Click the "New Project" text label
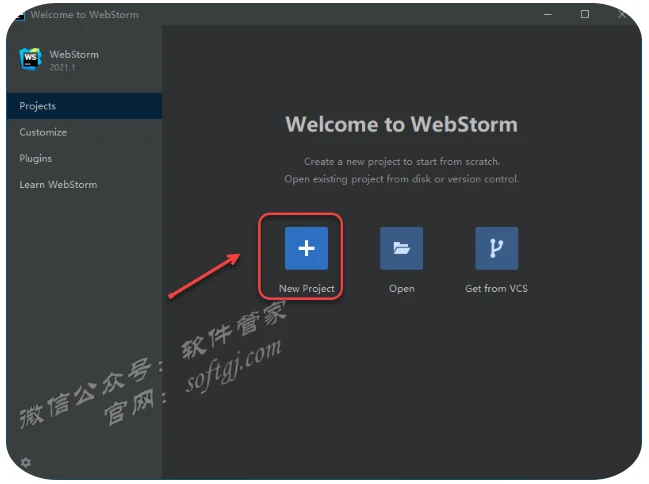 pyautogui.click(x=306, y=289)
